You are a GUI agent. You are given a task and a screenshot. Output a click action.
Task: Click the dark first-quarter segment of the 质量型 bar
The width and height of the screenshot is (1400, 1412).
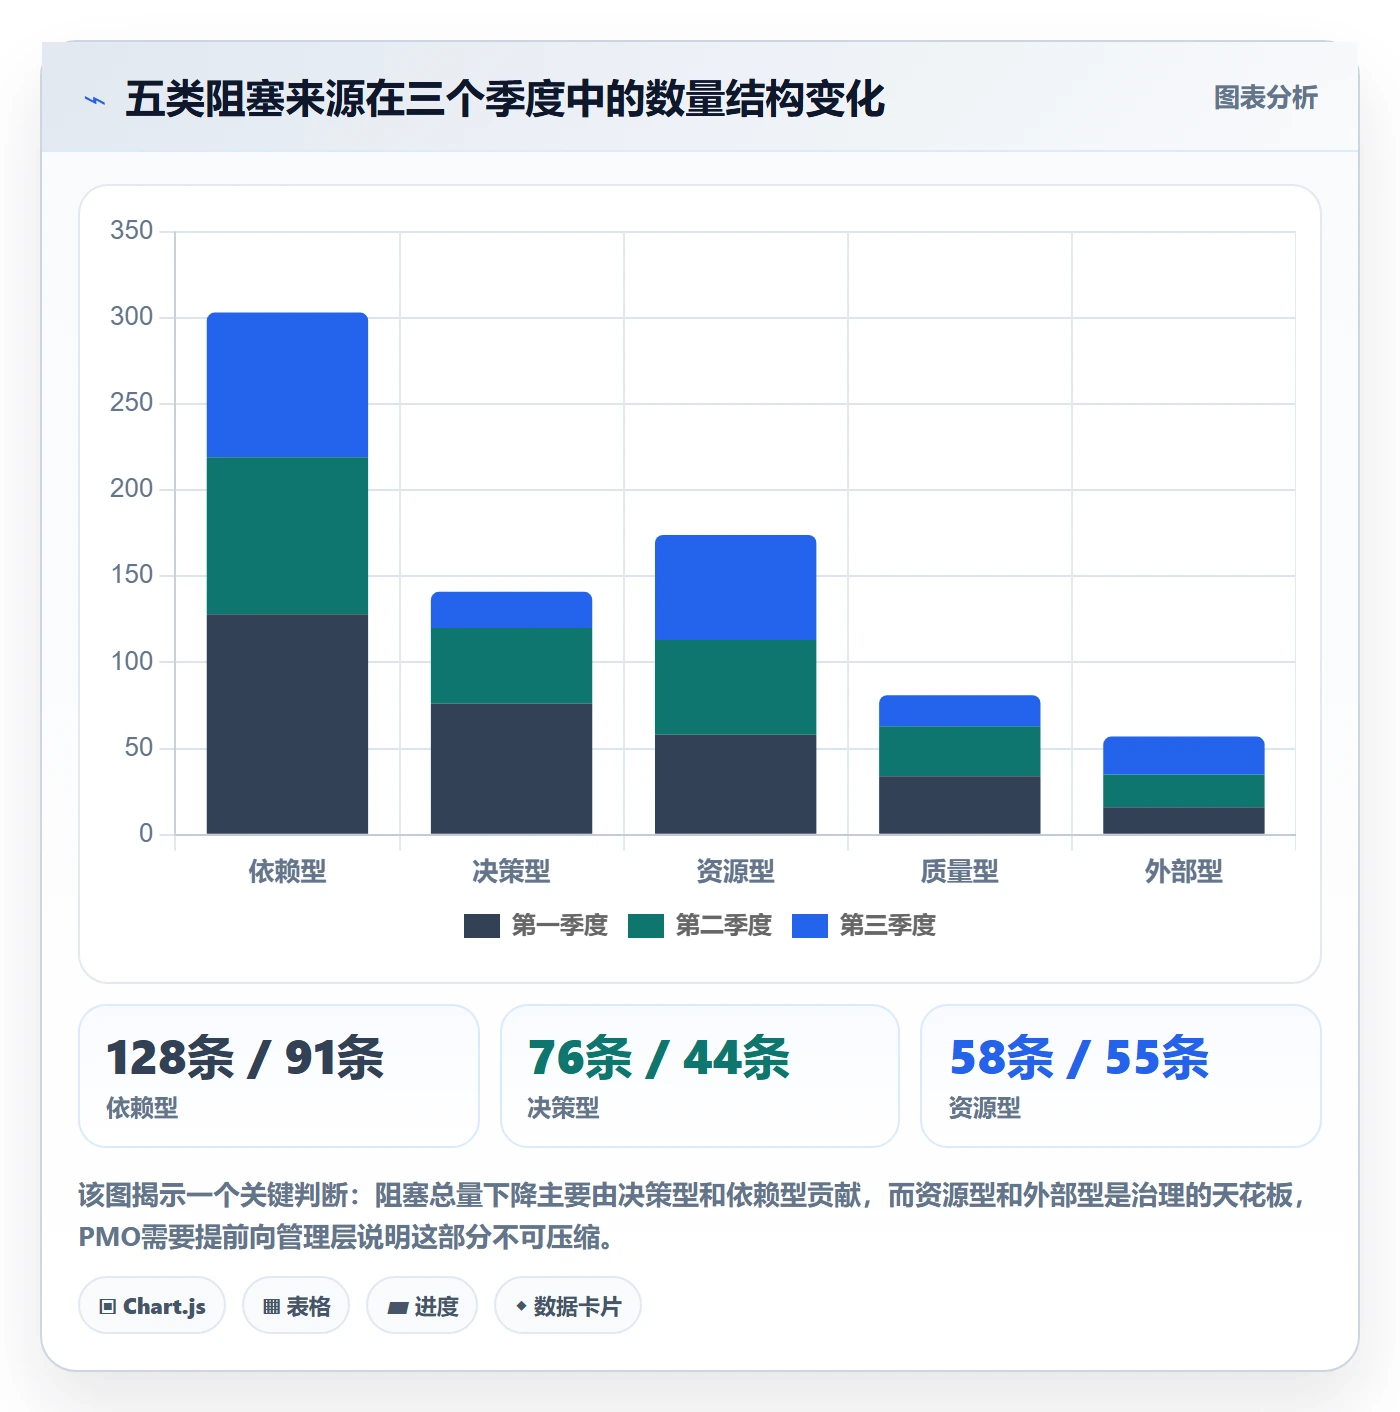point(959,805)
